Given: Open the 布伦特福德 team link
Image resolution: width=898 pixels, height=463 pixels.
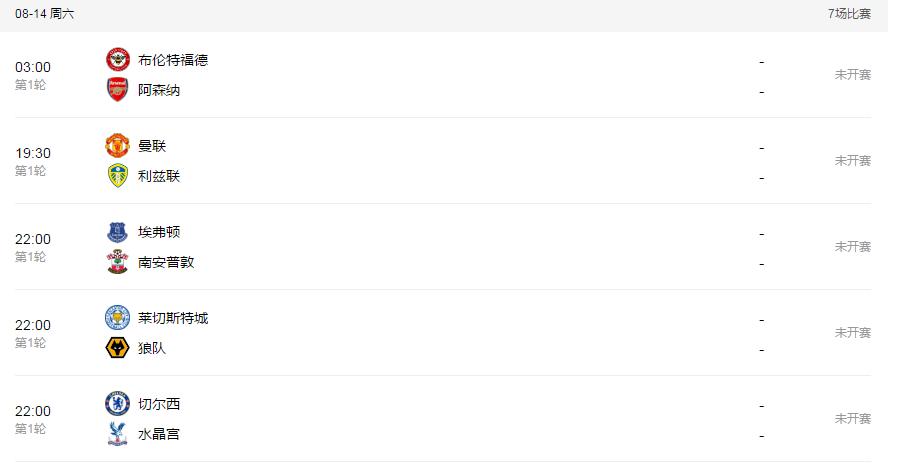Looking at the screenshot, I should tap(173, 60).
